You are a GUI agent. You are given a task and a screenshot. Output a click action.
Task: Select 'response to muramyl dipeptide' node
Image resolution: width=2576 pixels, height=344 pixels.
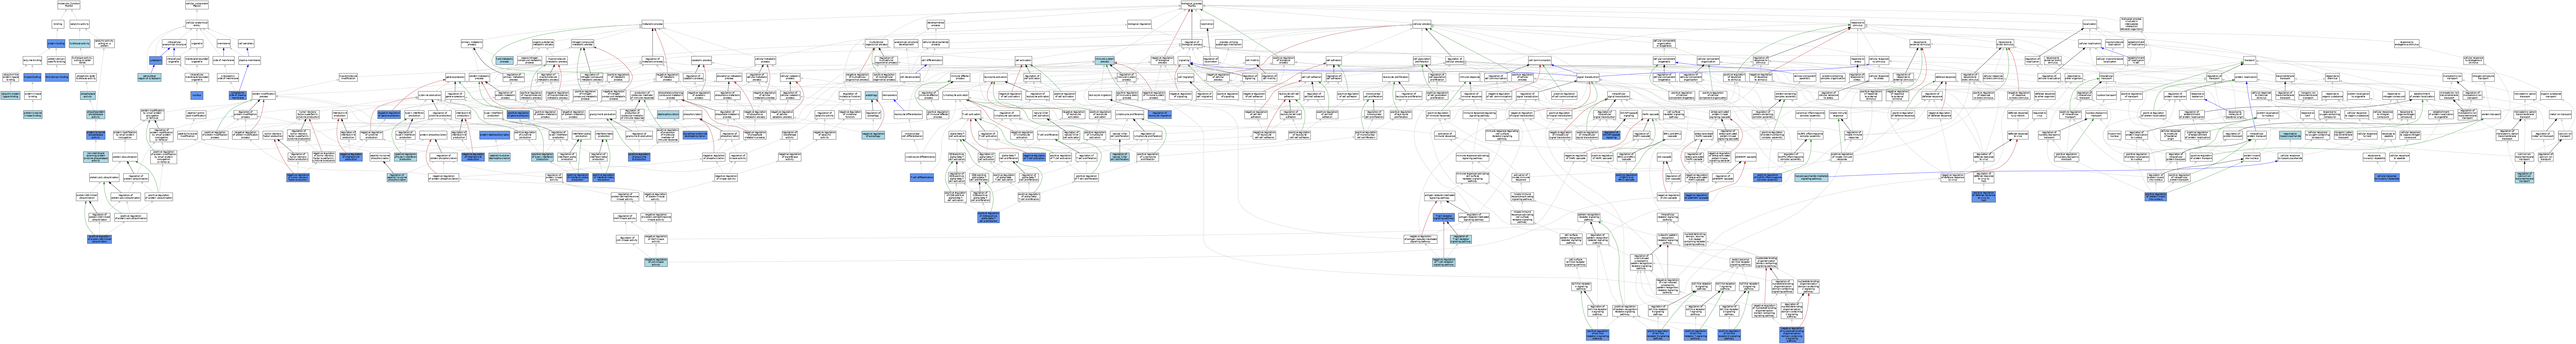(x=2374, y=157)
